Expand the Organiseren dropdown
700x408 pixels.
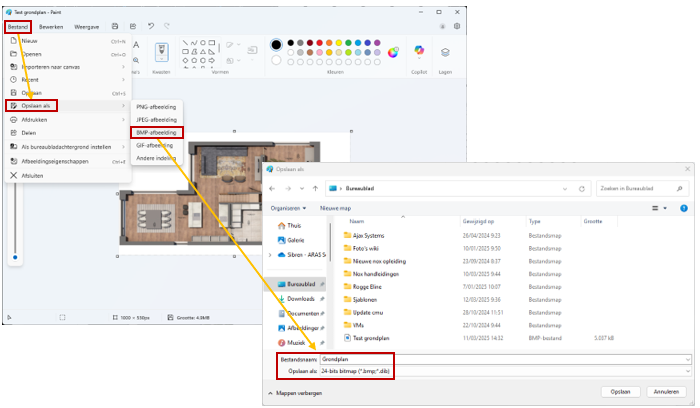pos(288,208)
